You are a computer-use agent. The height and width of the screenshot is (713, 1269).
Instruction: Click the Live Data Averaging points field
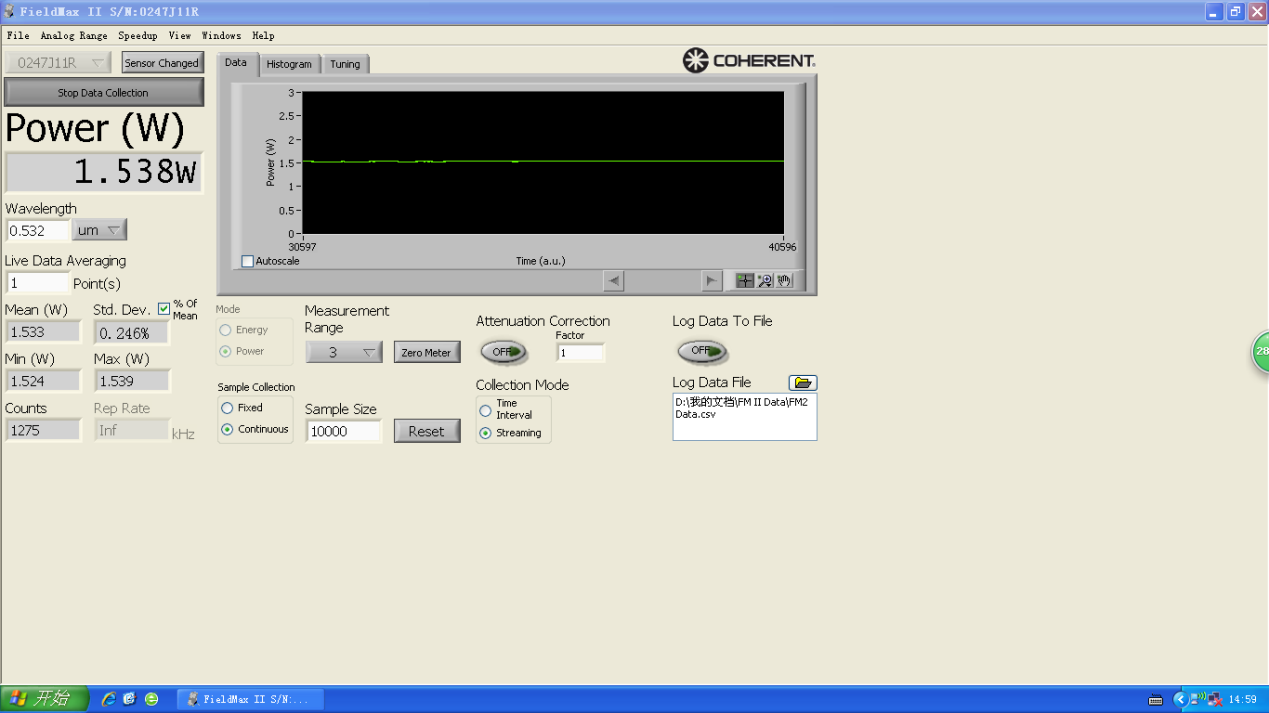click(38, 283)
